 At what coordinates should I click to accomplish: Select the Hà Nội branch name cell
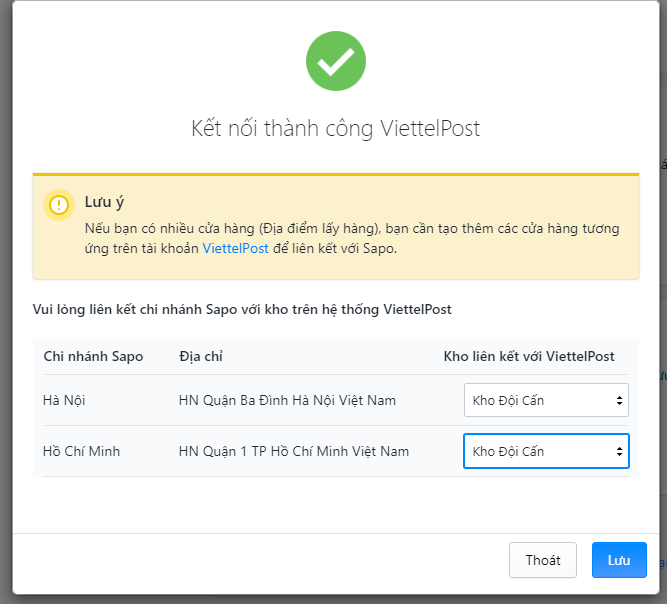pos(64,400)
